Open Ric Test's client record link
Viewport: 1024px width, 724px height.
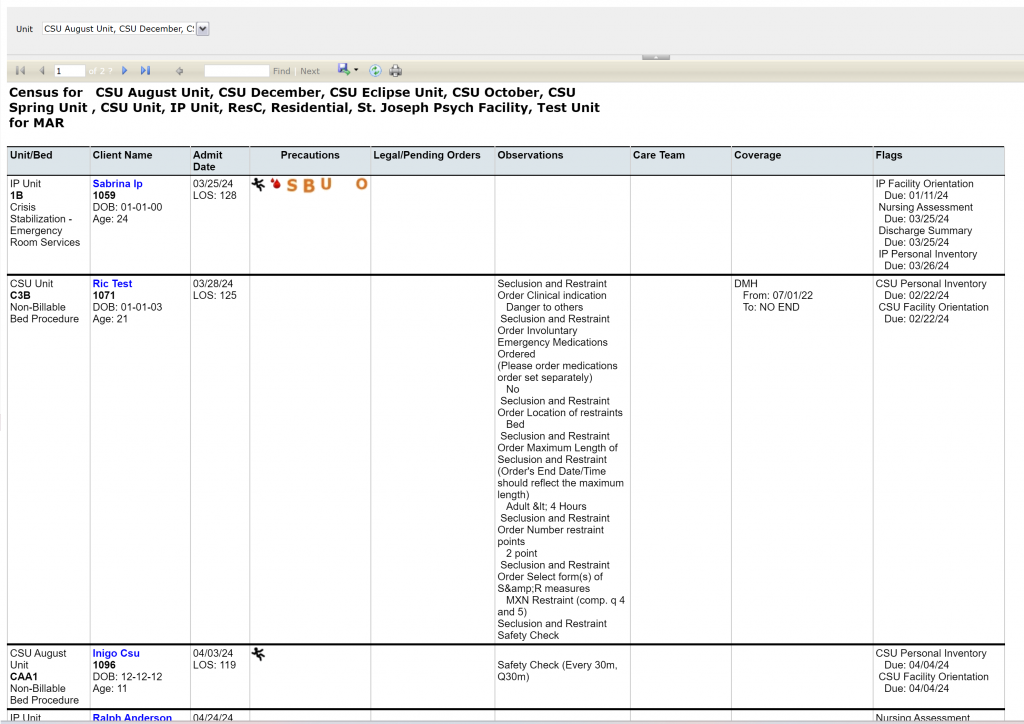click(111, 283)
